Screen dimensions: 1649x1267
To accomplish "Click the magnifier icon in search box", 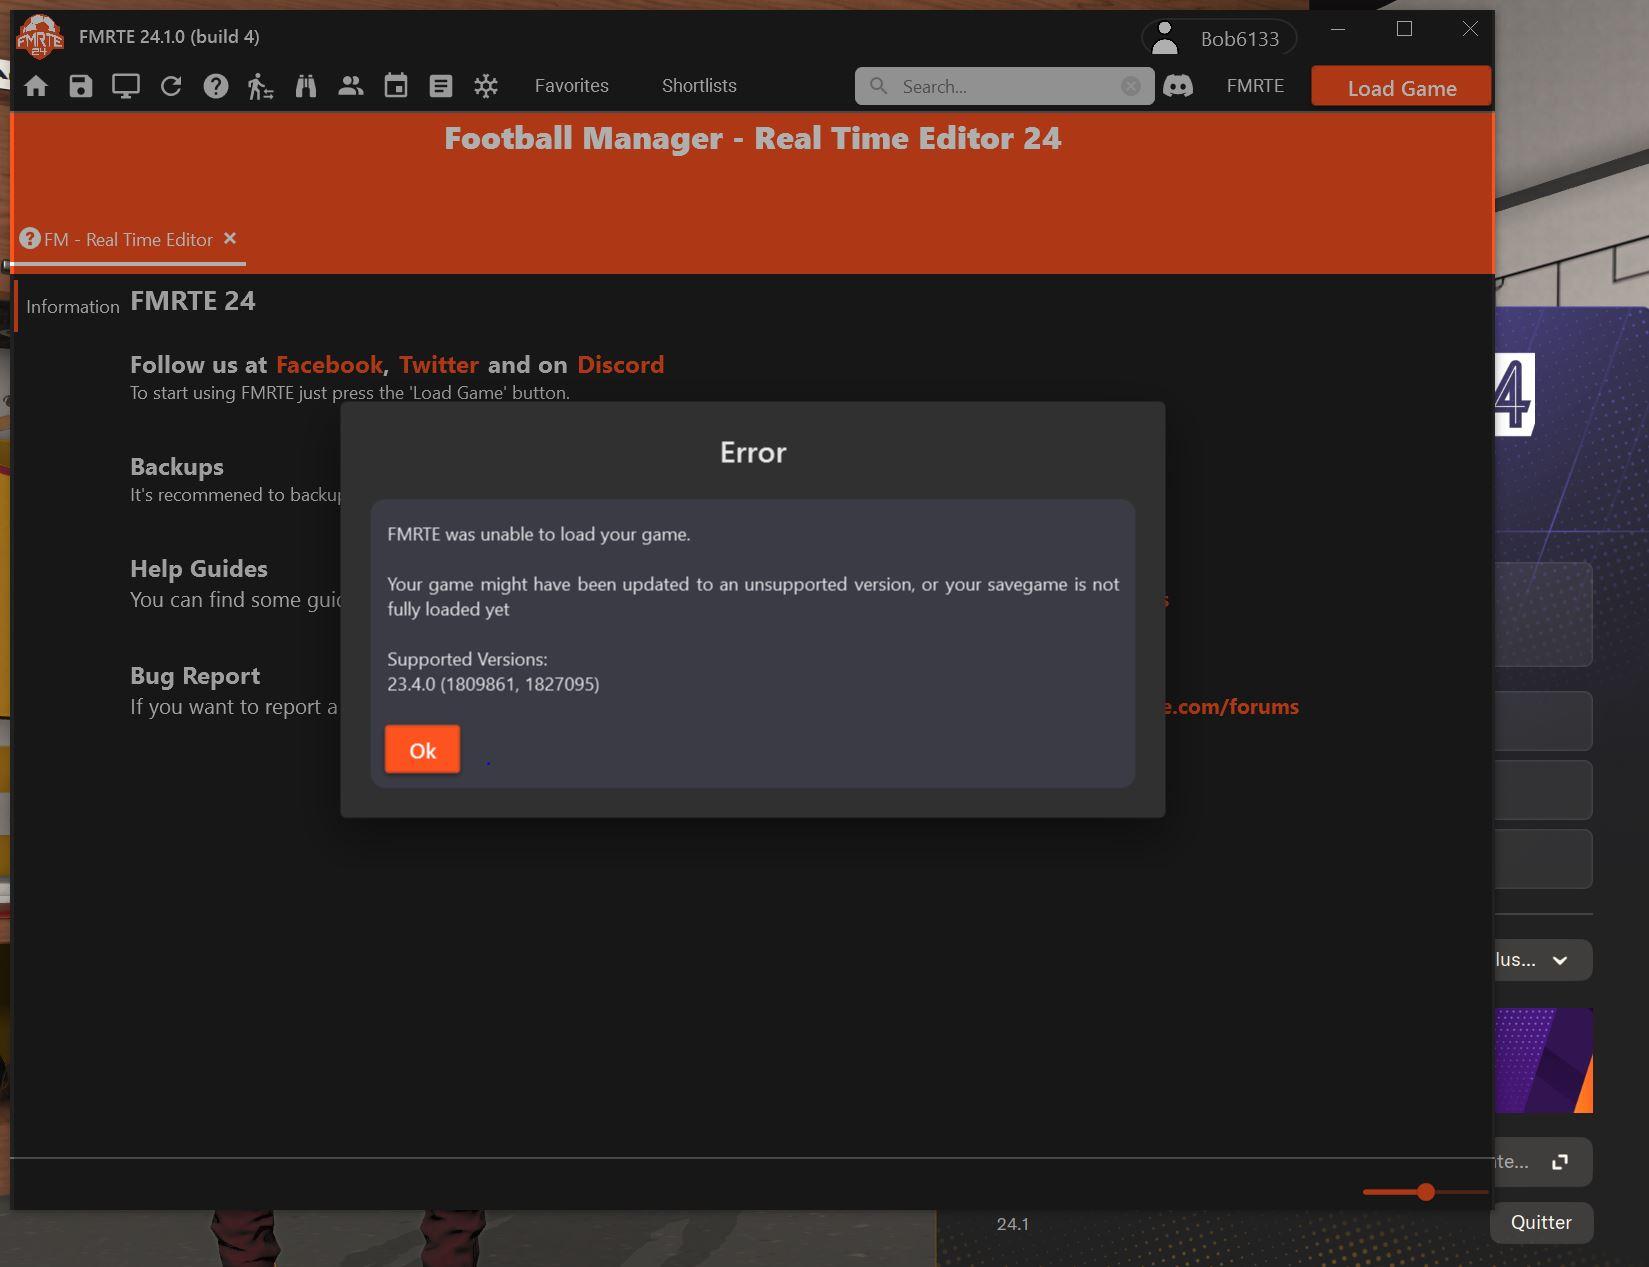I will click(x=878, y=86).
